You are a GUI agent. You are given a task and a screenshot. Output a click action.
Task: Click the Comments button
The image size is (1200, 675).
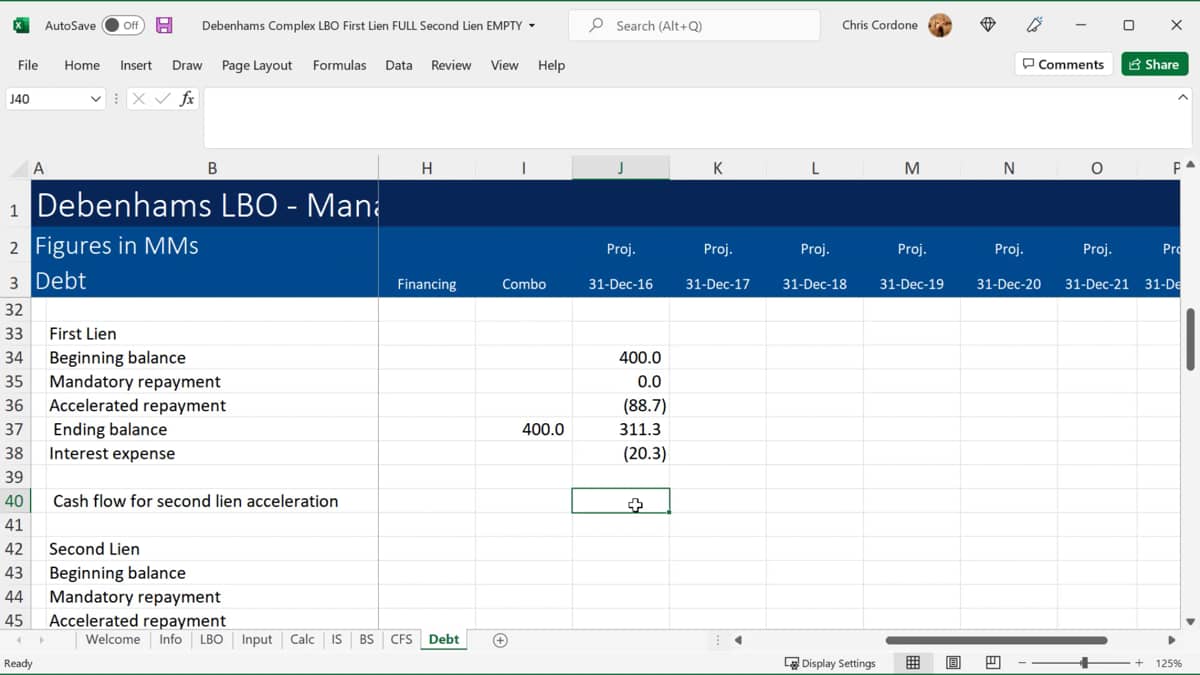[x=1063, y=64]
